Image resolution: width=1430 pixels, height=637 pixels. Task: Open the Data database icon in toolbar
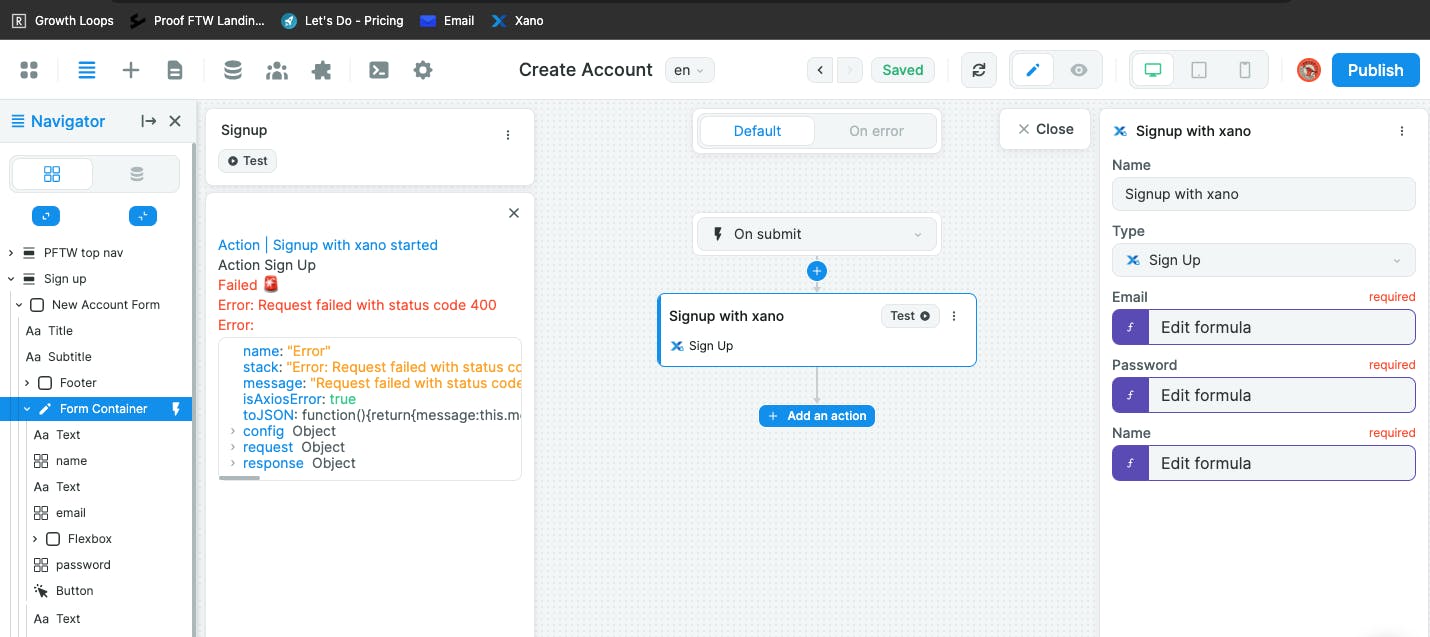tap(233, 70)
